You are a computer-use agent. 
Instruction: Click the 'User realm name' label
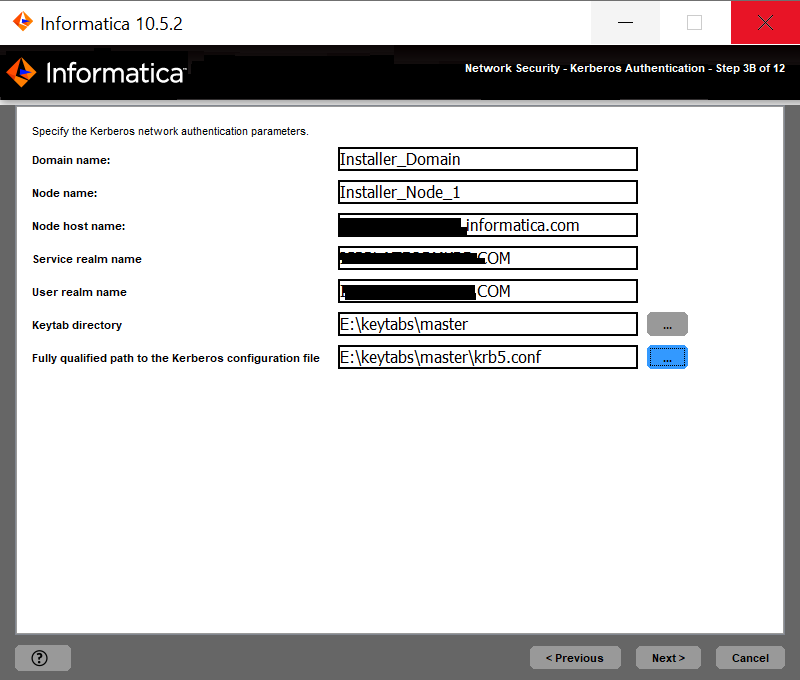coord(79,292)
